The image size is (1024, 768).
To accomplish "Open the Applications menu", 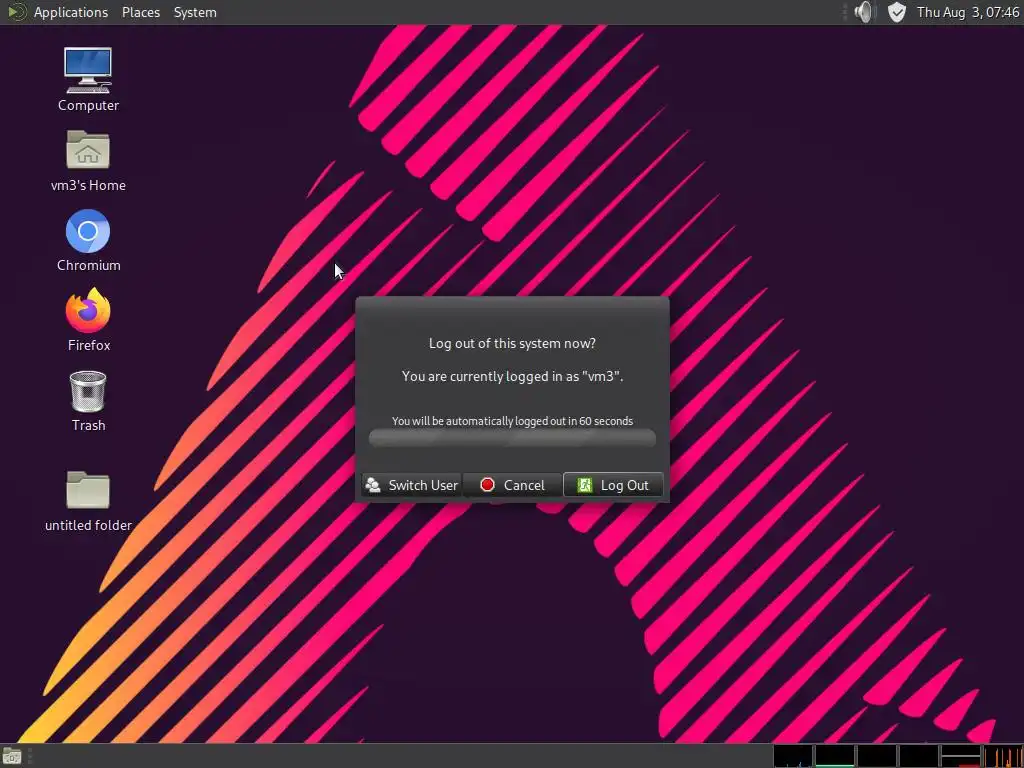I will tap(71, 12).
